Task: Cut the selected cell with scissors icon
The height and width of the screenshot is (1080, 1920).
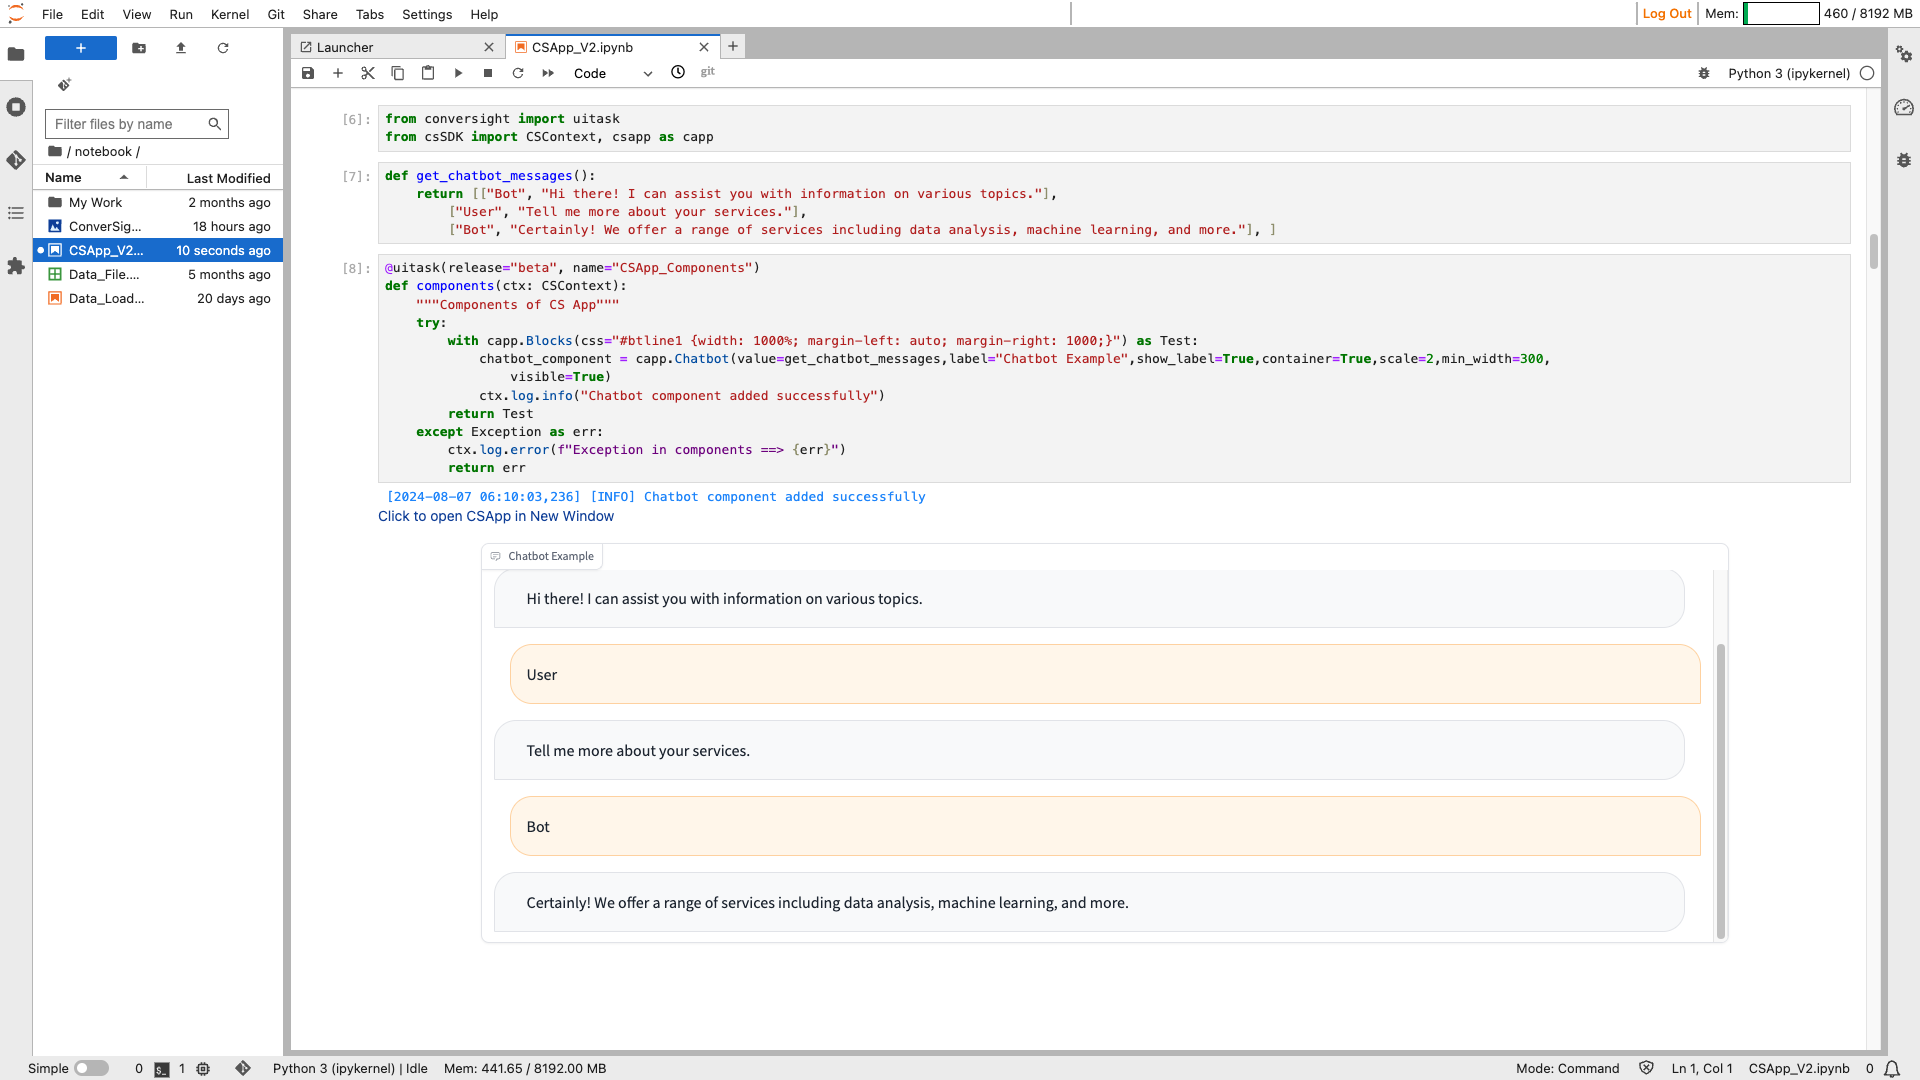Action: tap(368, 73)
